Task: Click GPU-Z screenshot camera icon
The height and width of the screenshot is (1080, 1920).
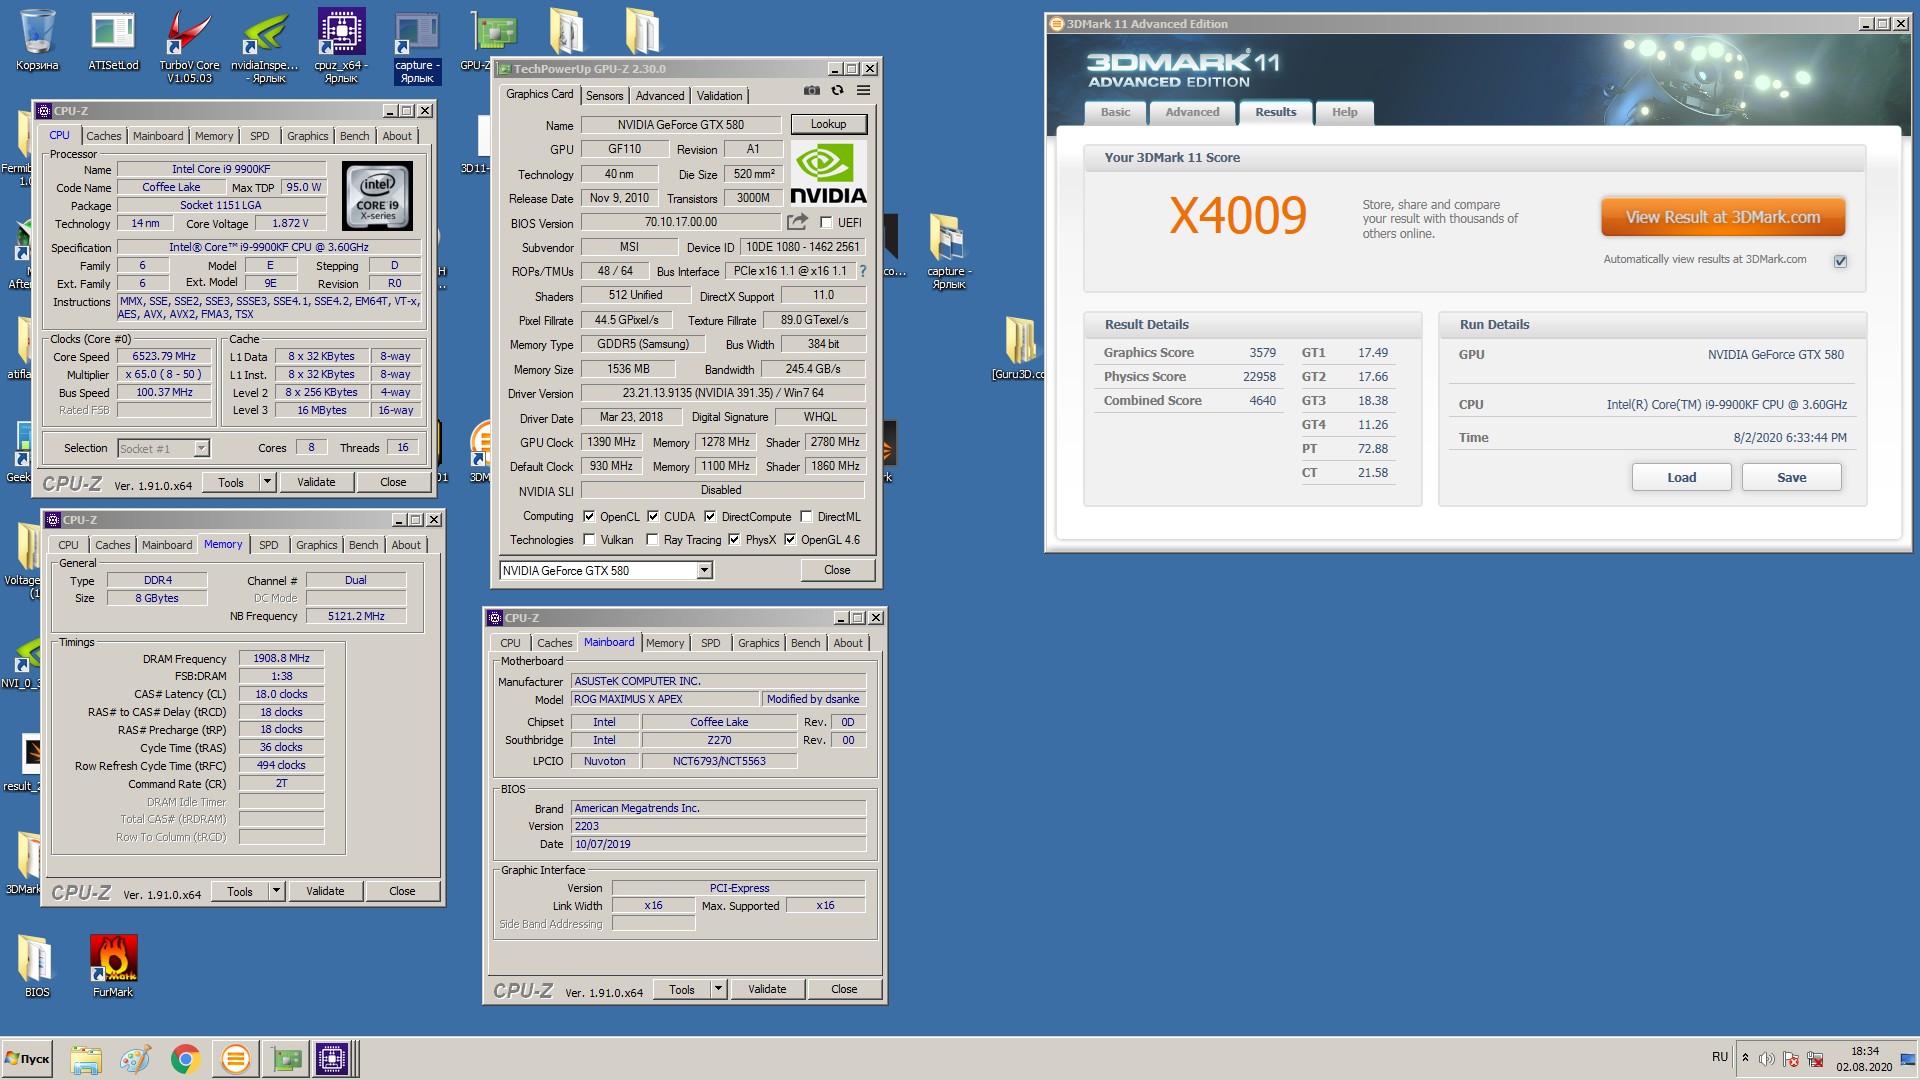Action: coord(811,90)
